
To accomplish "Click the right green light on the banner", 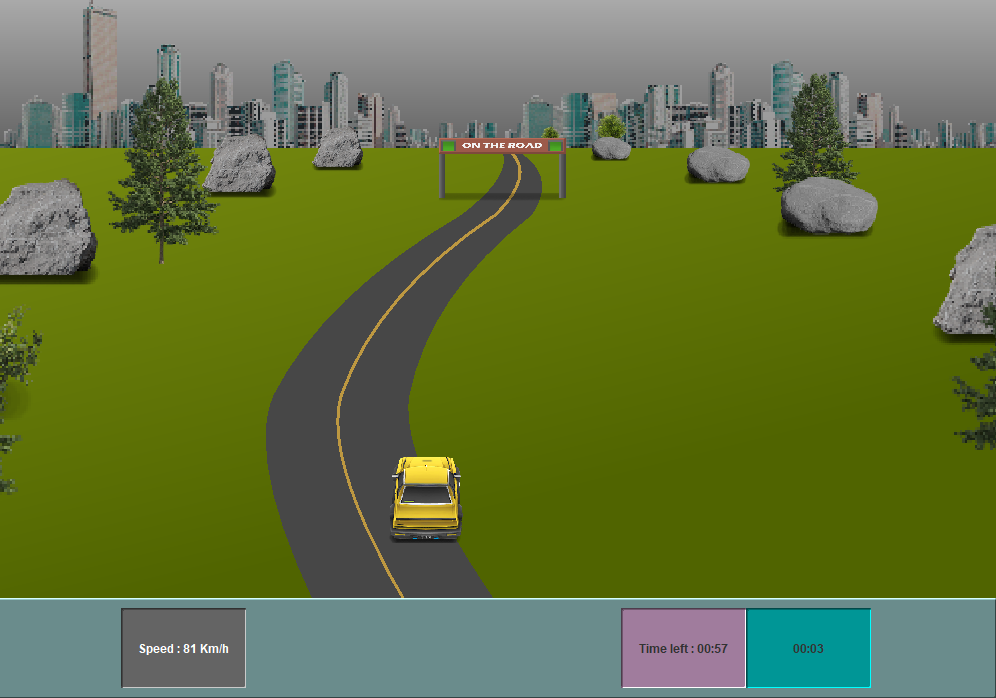I will [555, 146].
